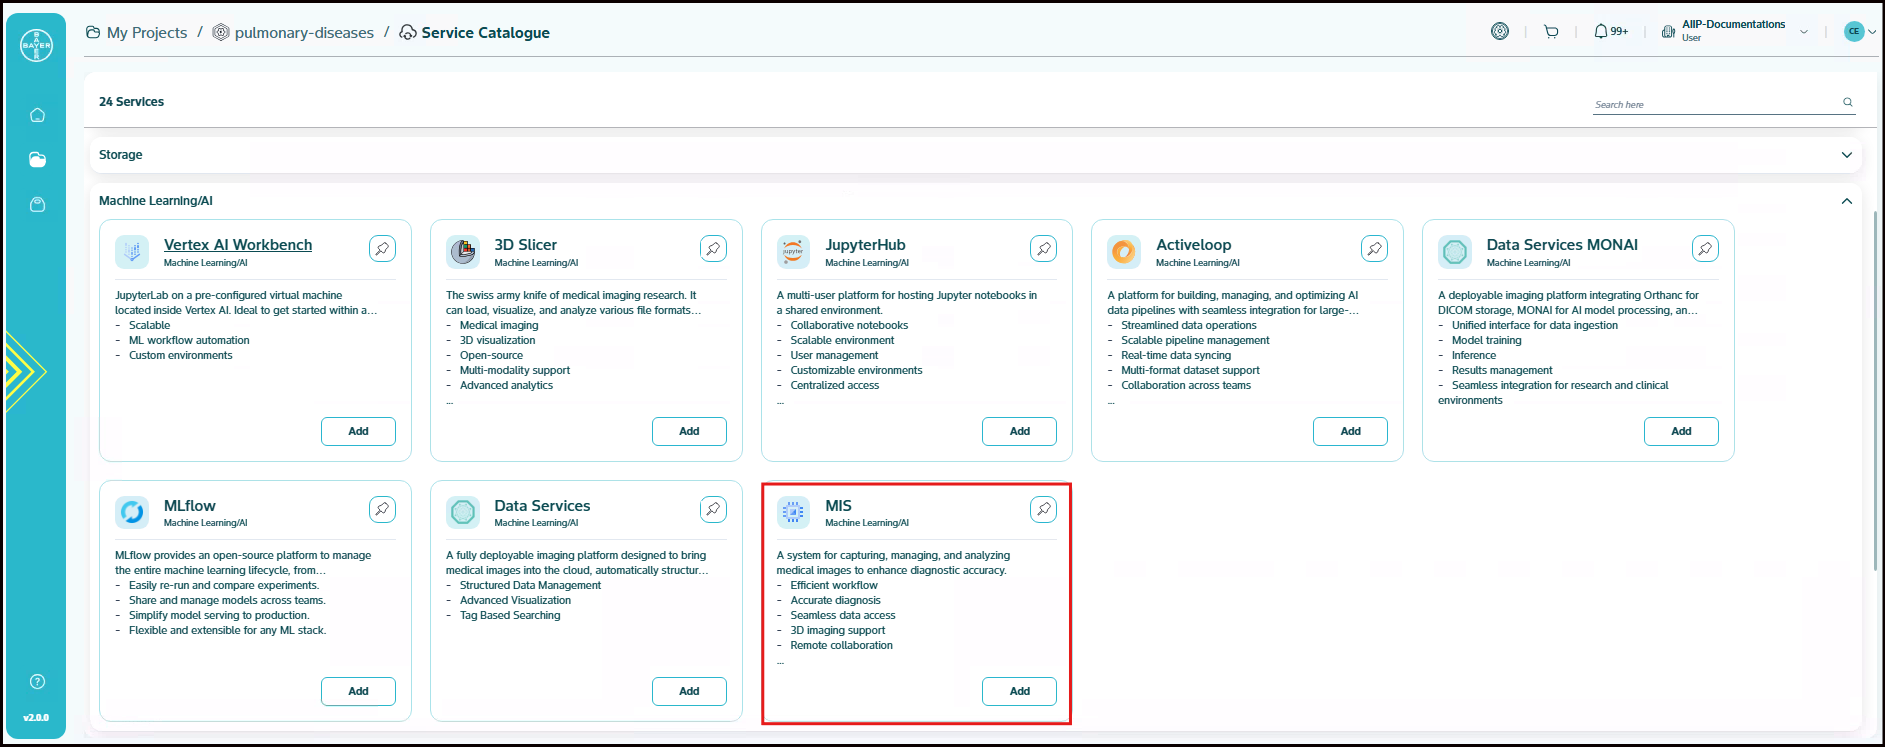The image size is (1885, 747).
Task: Click the JupyterHub service logo icon
Action: pyautogui.click(x=793, y=251)
